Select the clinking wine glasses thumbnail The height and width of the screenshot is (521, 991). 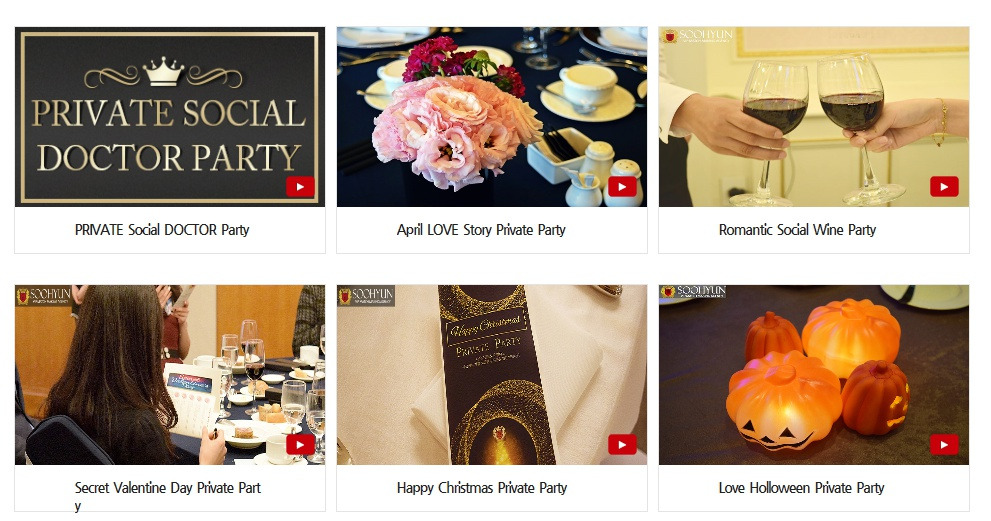[x=813, y=117]
